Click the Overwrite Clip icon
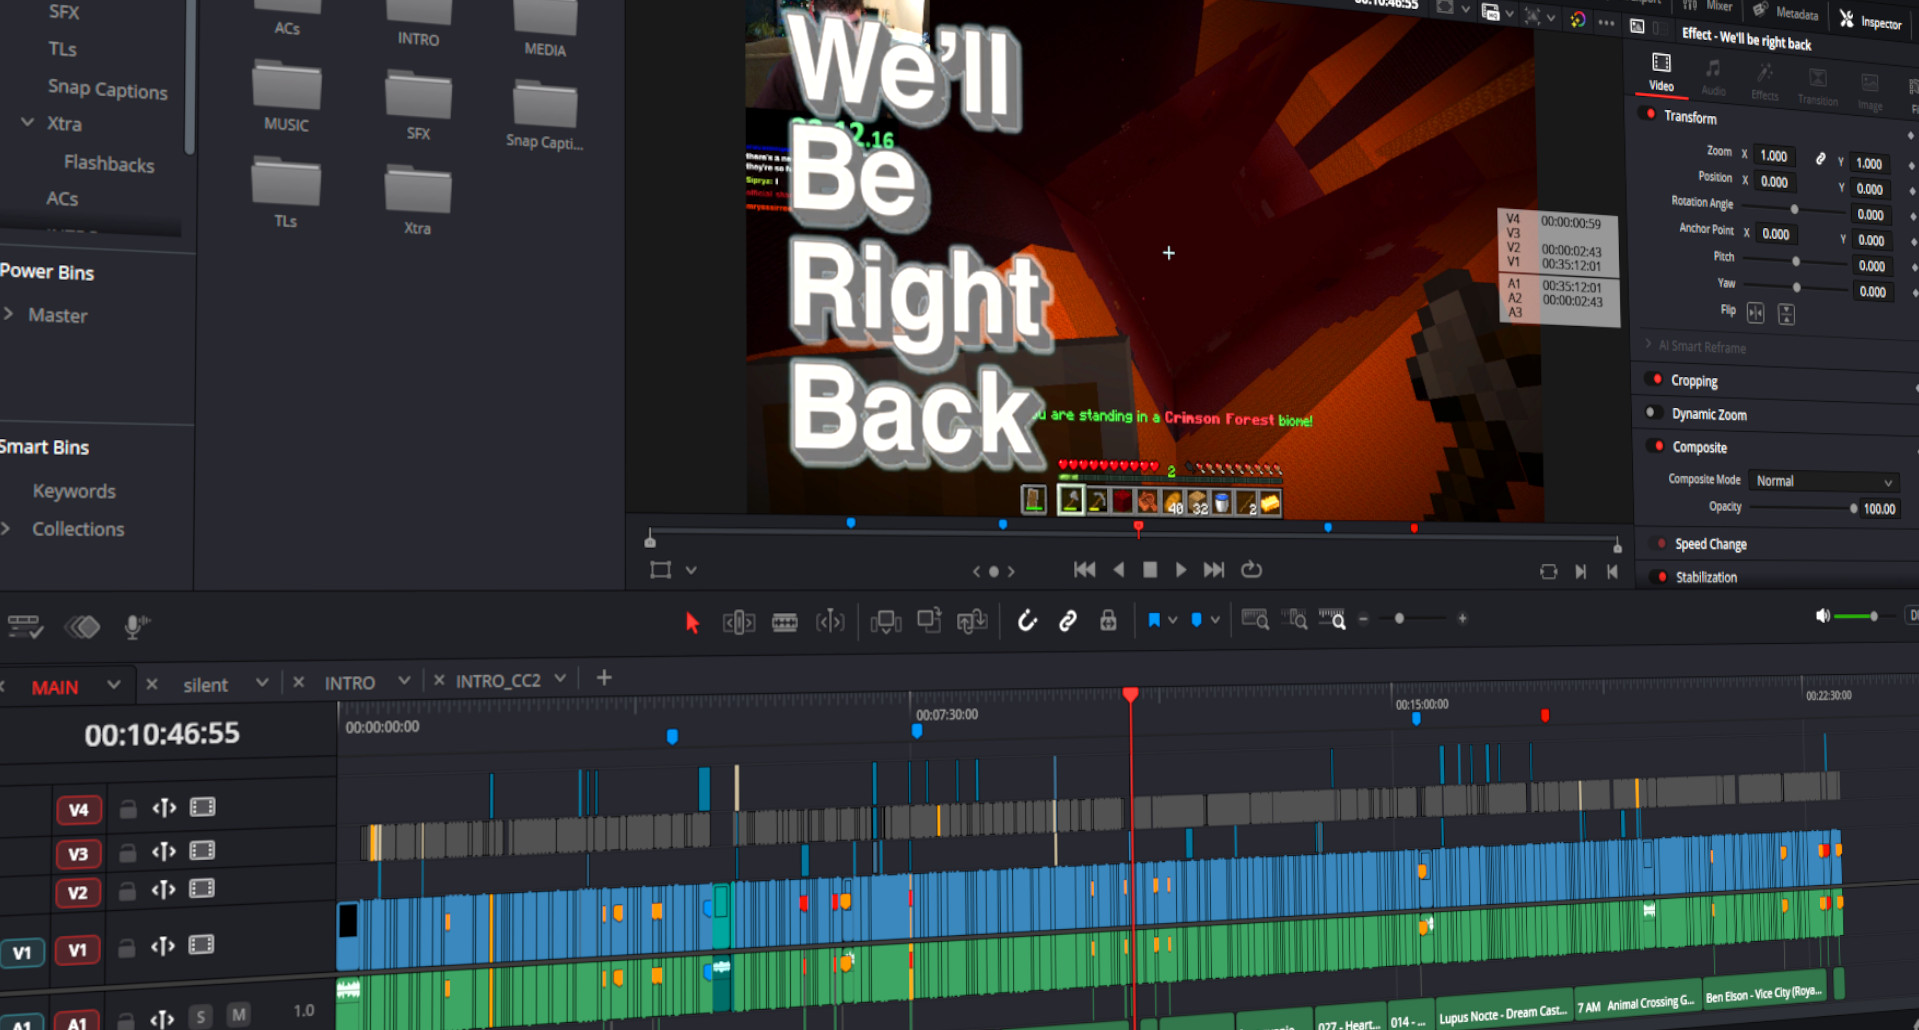The image size is (1919, 1030). click(x=929, y=621)
